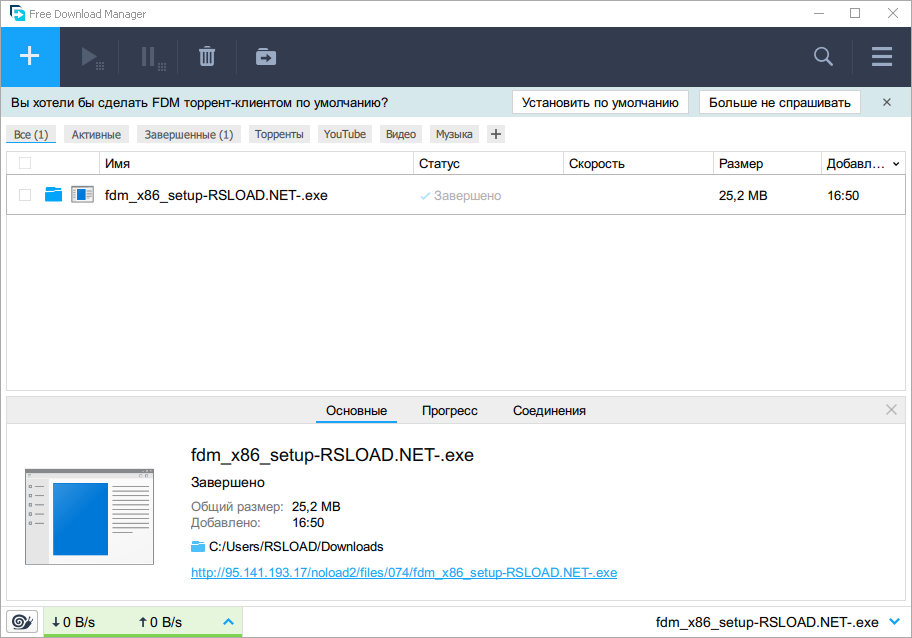Sort by Размер column header
The width and height of the screenshot is (912, 638).
click(x=767, y=163)
